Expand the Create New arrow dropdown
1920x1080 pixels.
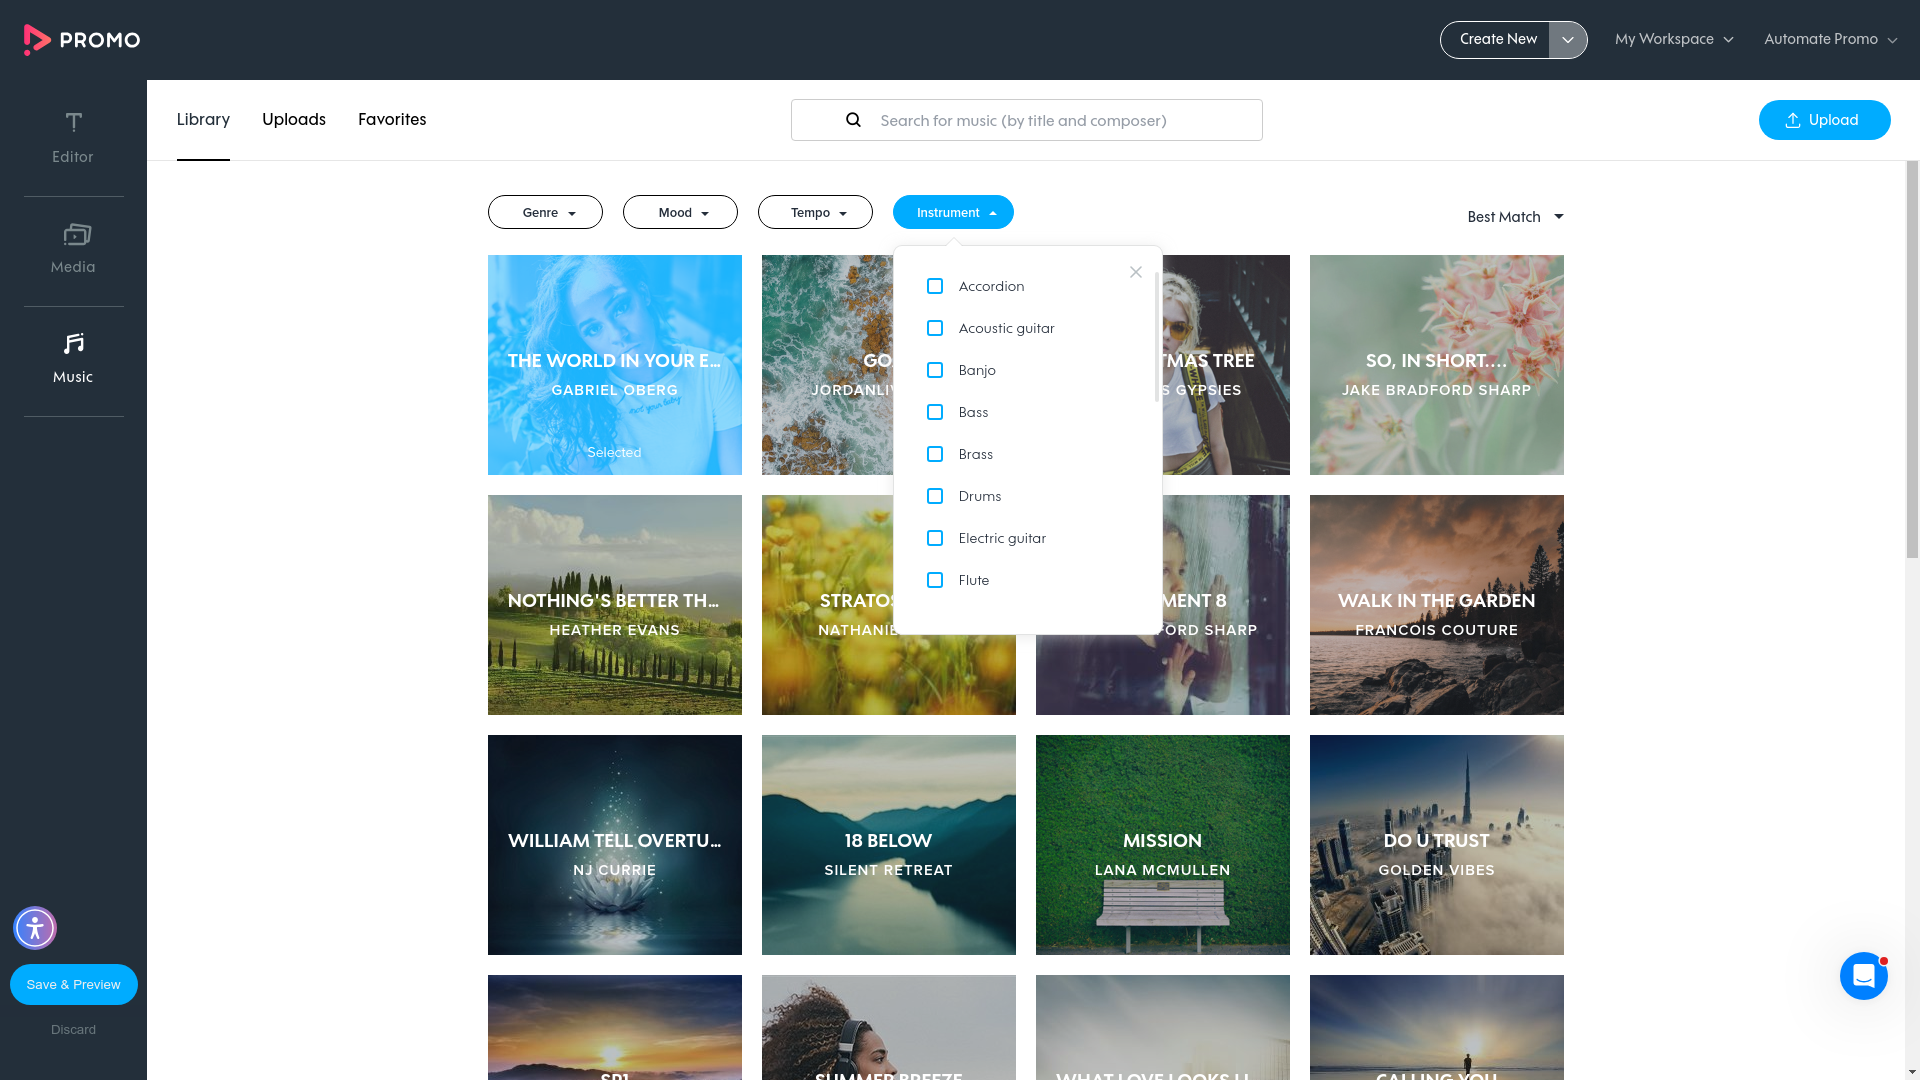[x=1568, y=40]
